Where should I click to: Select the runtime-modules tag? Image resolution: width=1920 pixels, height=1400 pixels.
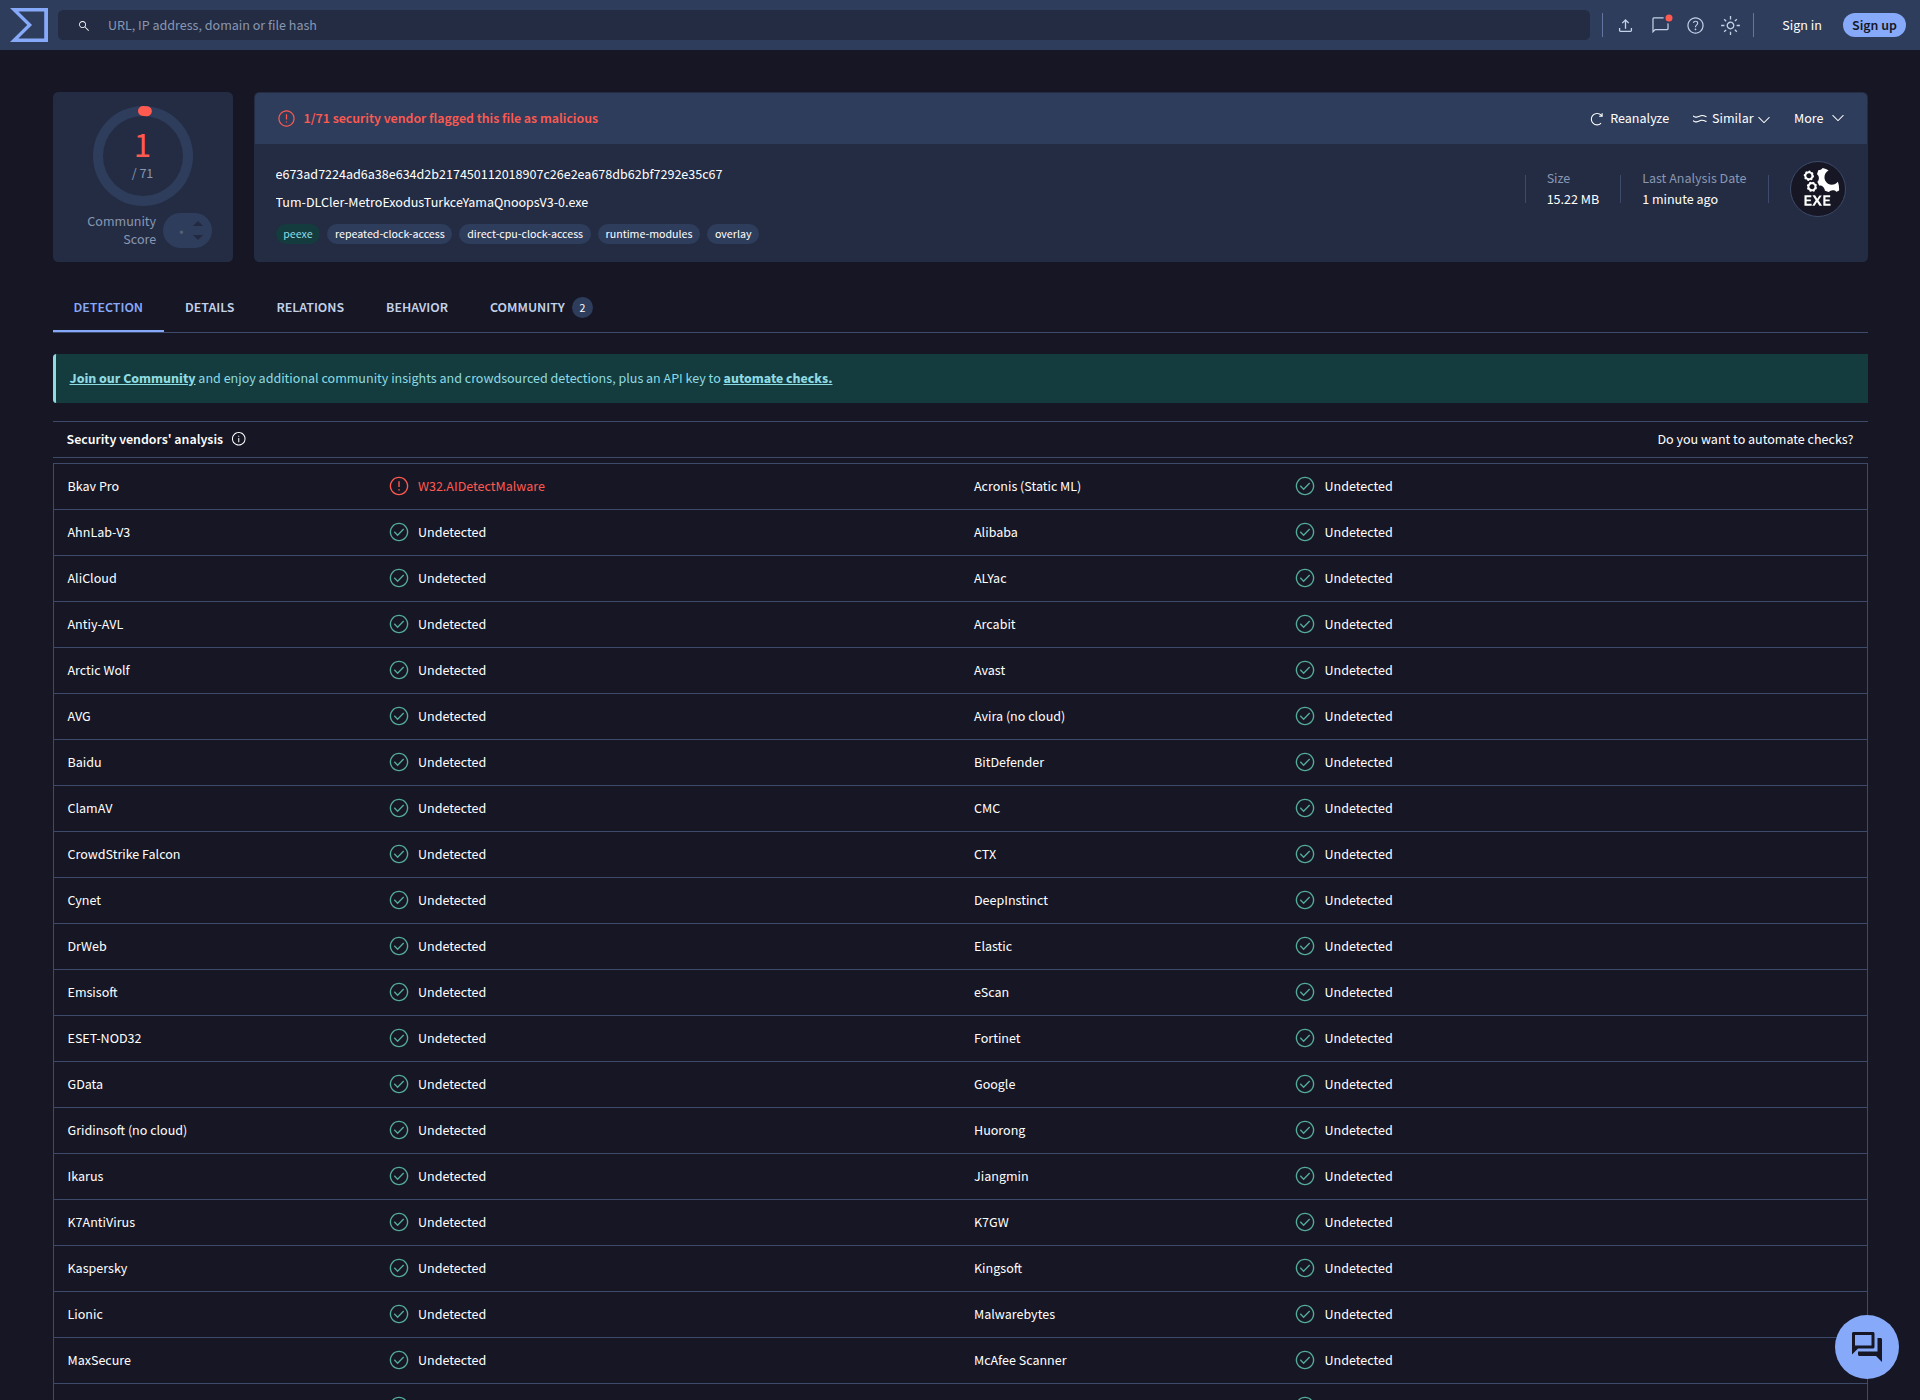coord(649,235)
